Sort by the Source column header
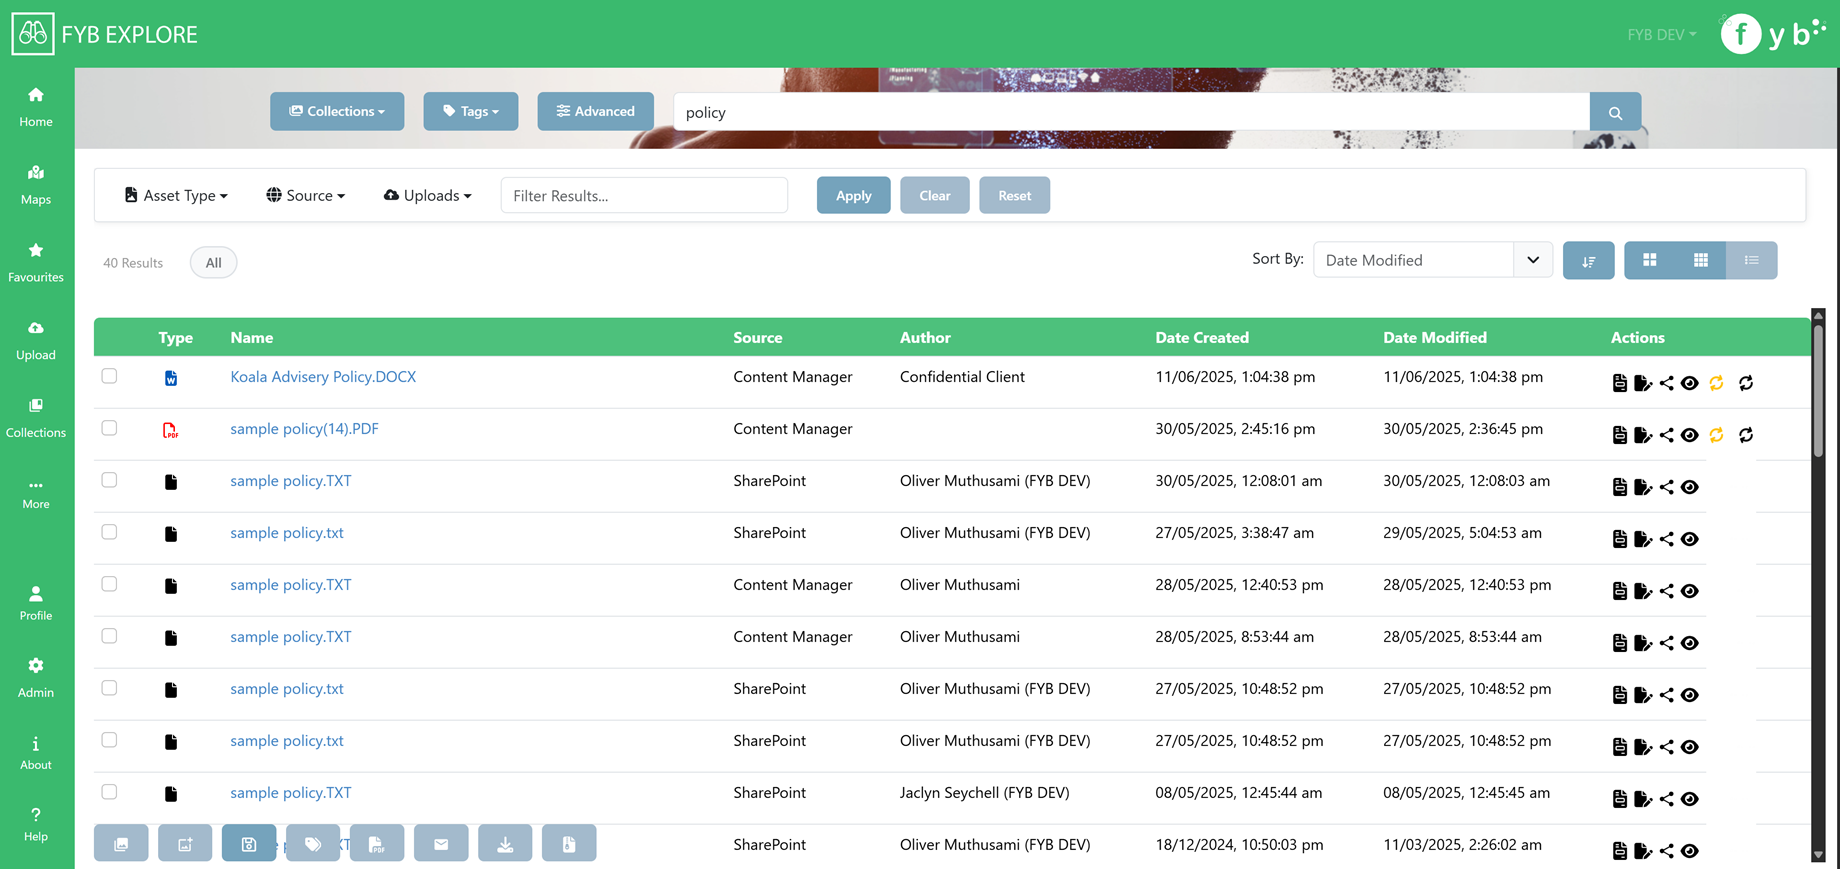The height and width of the screenshot is (869, 1840). point(758,338)
